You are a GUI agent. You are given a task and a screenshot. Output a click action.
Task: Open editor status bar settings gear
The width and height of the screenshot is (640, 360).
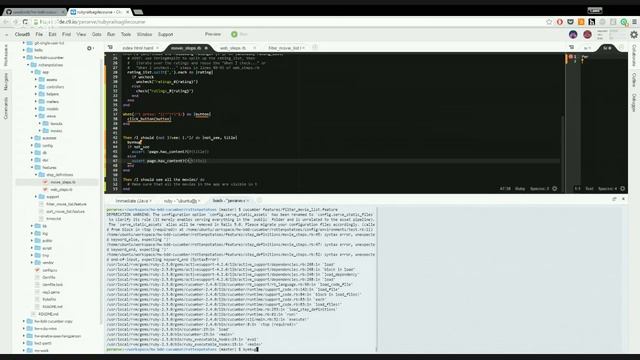[x=554, y=189]
